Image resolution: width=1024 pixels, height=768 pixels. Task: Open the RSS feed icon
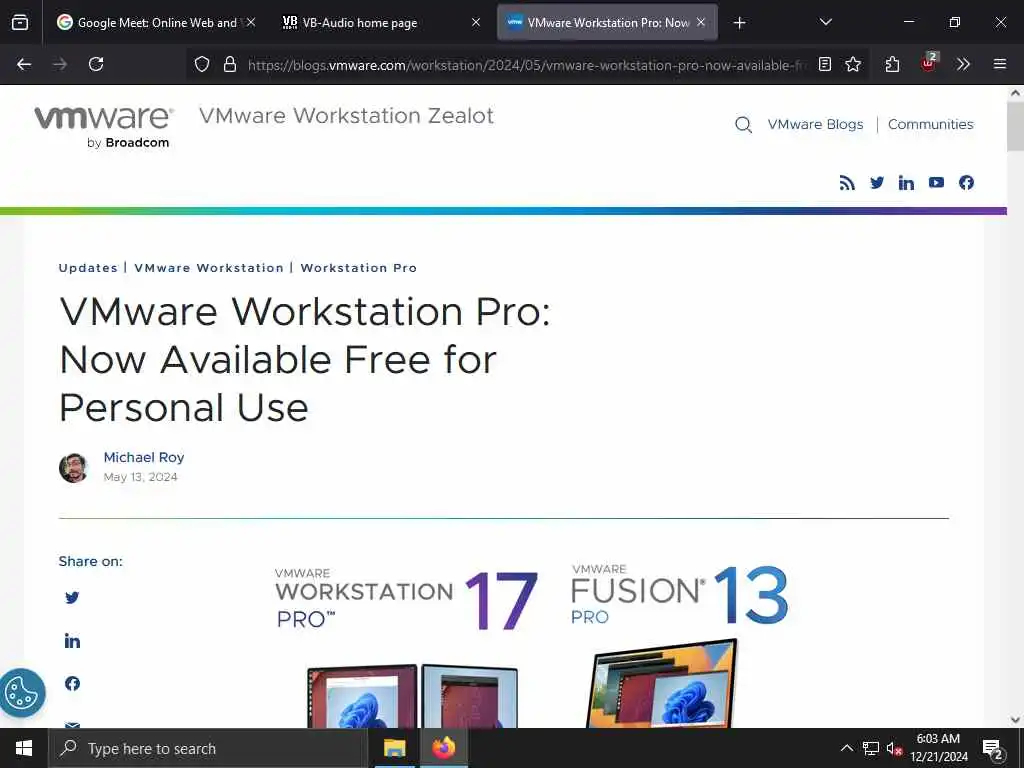coord(847,183)
